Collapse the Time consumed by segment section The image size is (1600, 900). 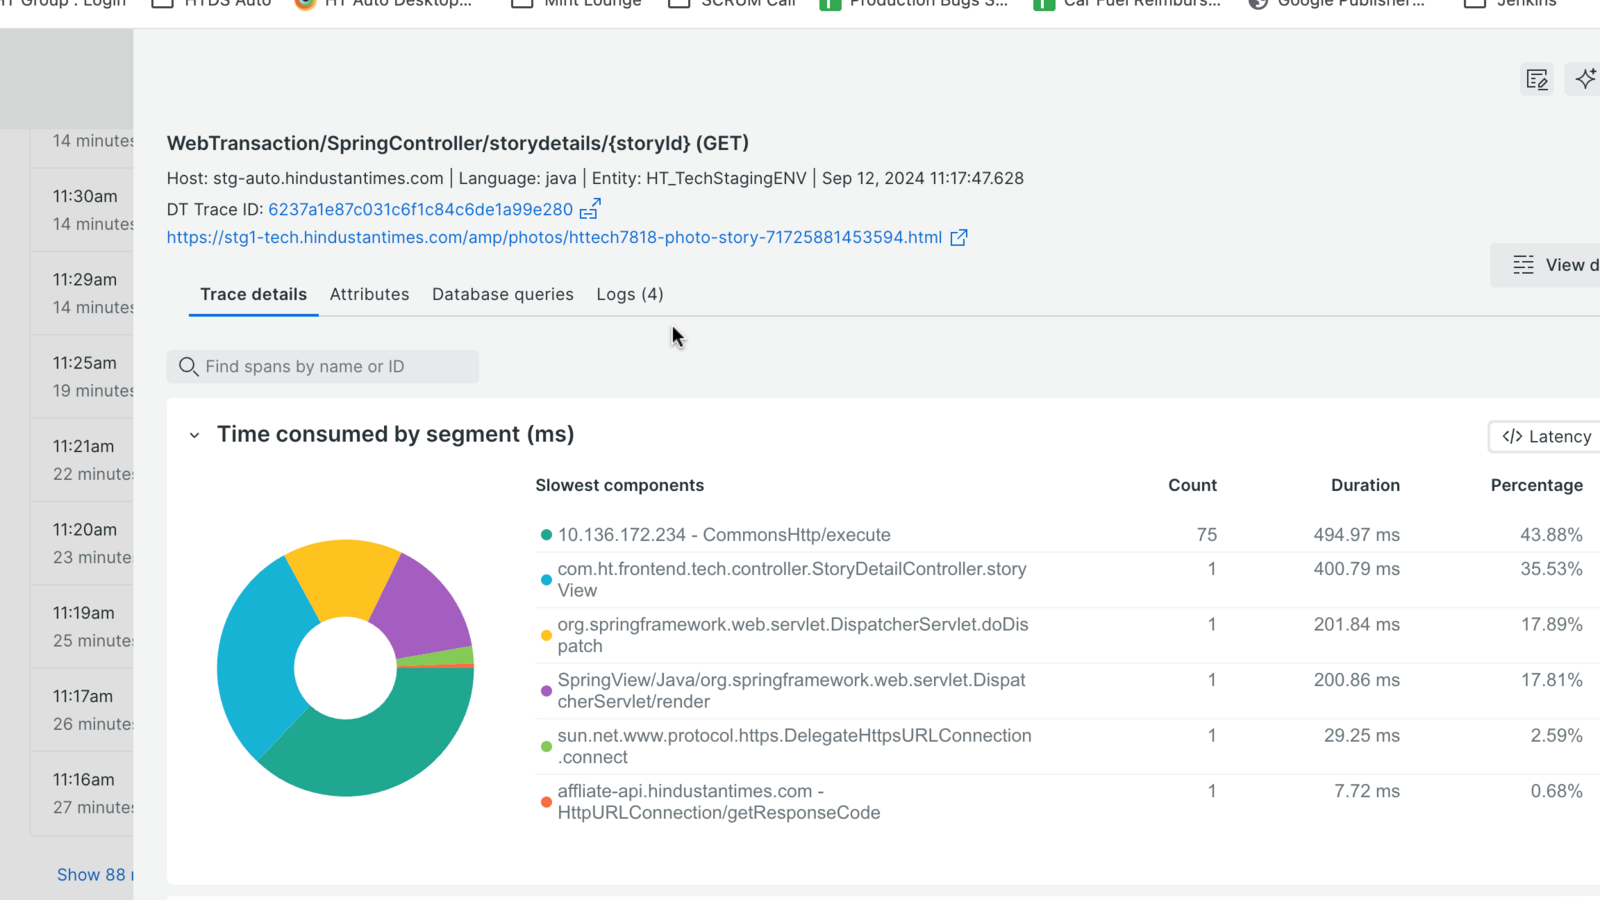click(x=195, y=435)
